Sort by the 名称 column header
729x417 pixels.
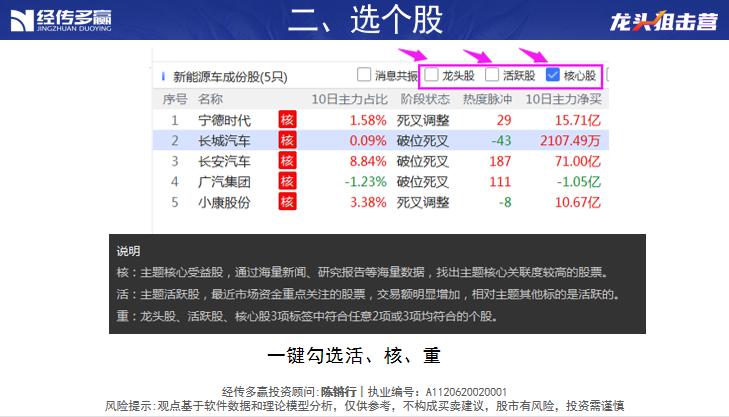(210, 99)
